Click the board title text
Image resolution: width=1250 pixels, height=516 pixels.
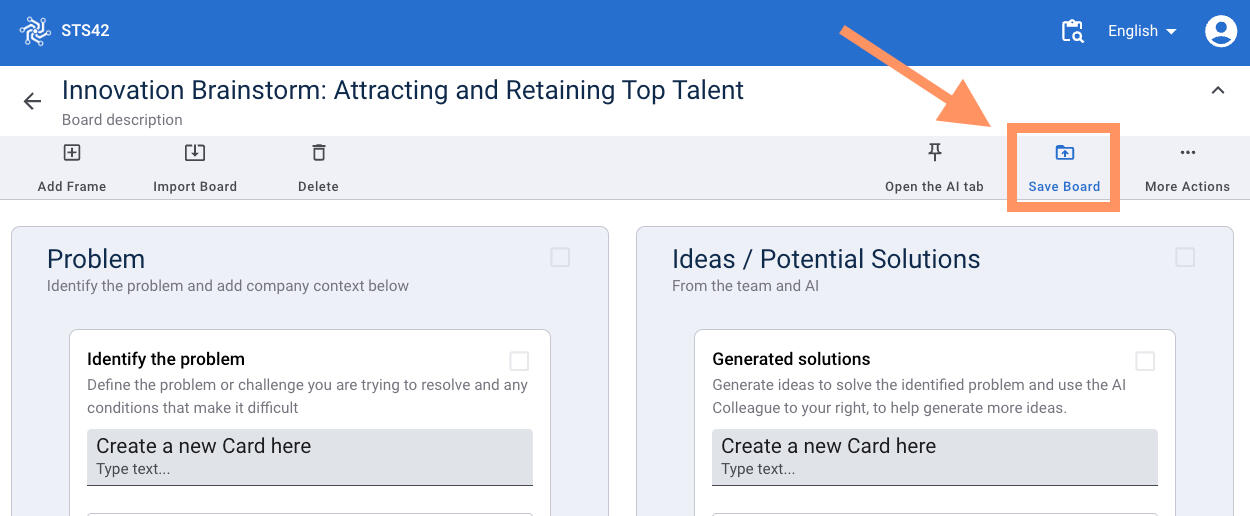(x=403, y=90)
